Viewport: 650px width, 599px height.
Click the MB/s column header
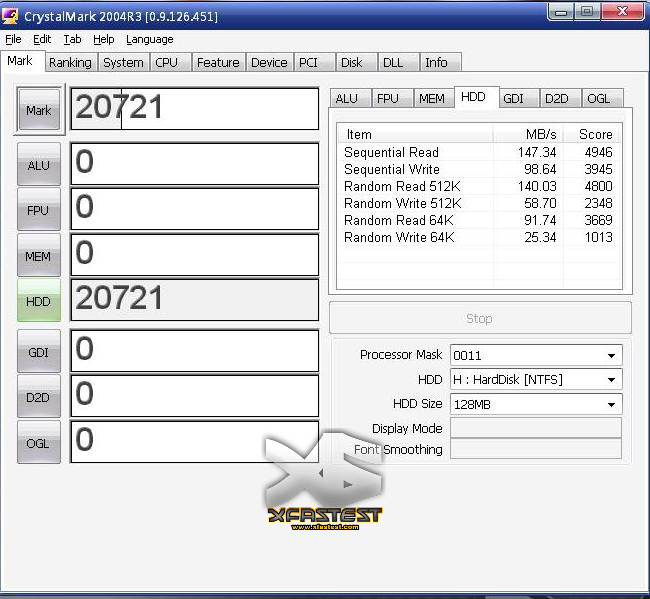pyautogui.click(x=528, y=134)
